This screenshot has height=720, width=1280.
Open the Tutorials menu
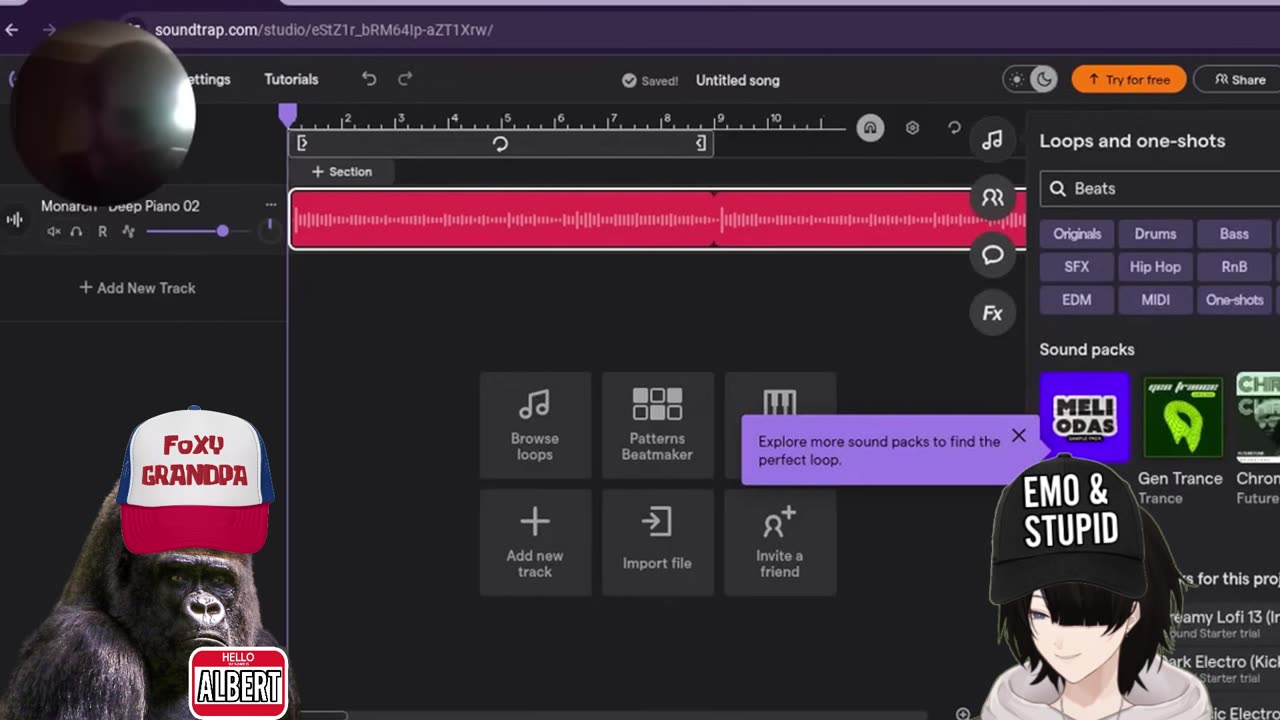[x=291, y=79]
